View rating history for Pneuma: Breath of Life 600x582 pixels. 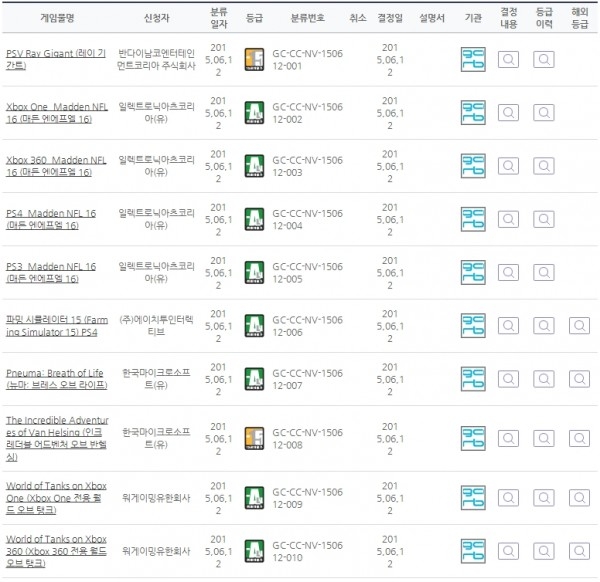(543, 379)
